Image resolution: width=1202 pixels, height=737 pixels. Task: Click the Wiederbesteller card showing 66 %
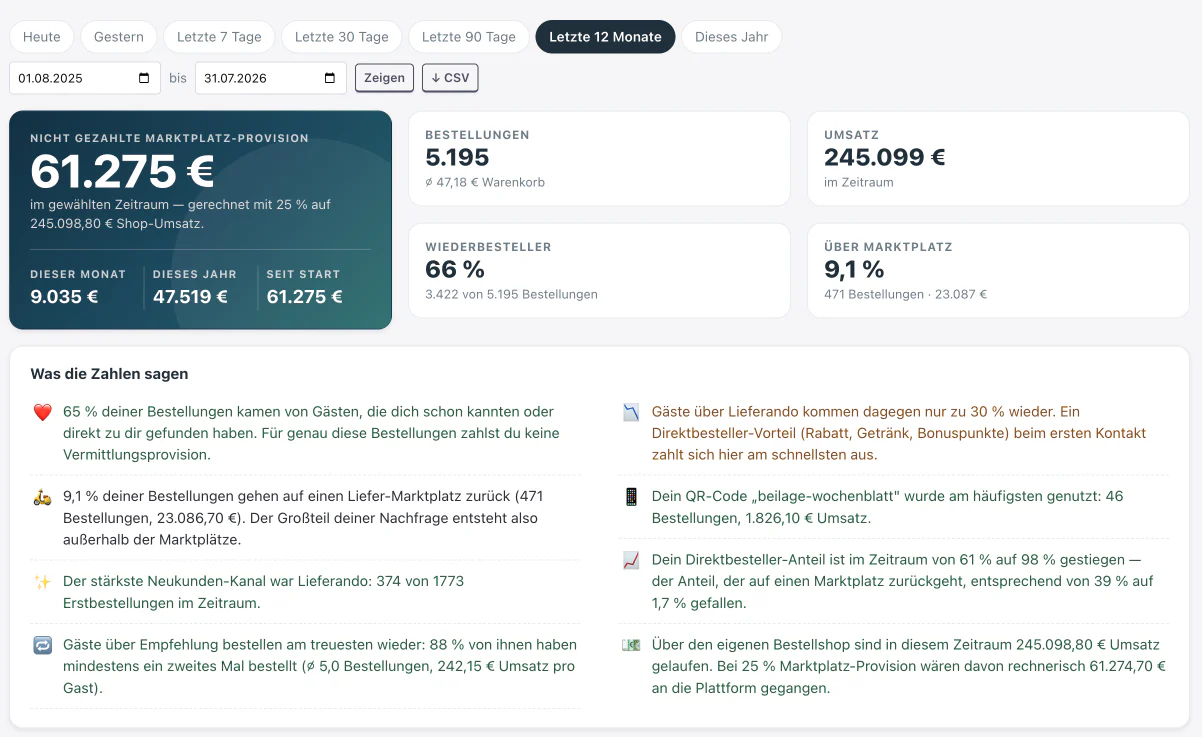(599, 270)
